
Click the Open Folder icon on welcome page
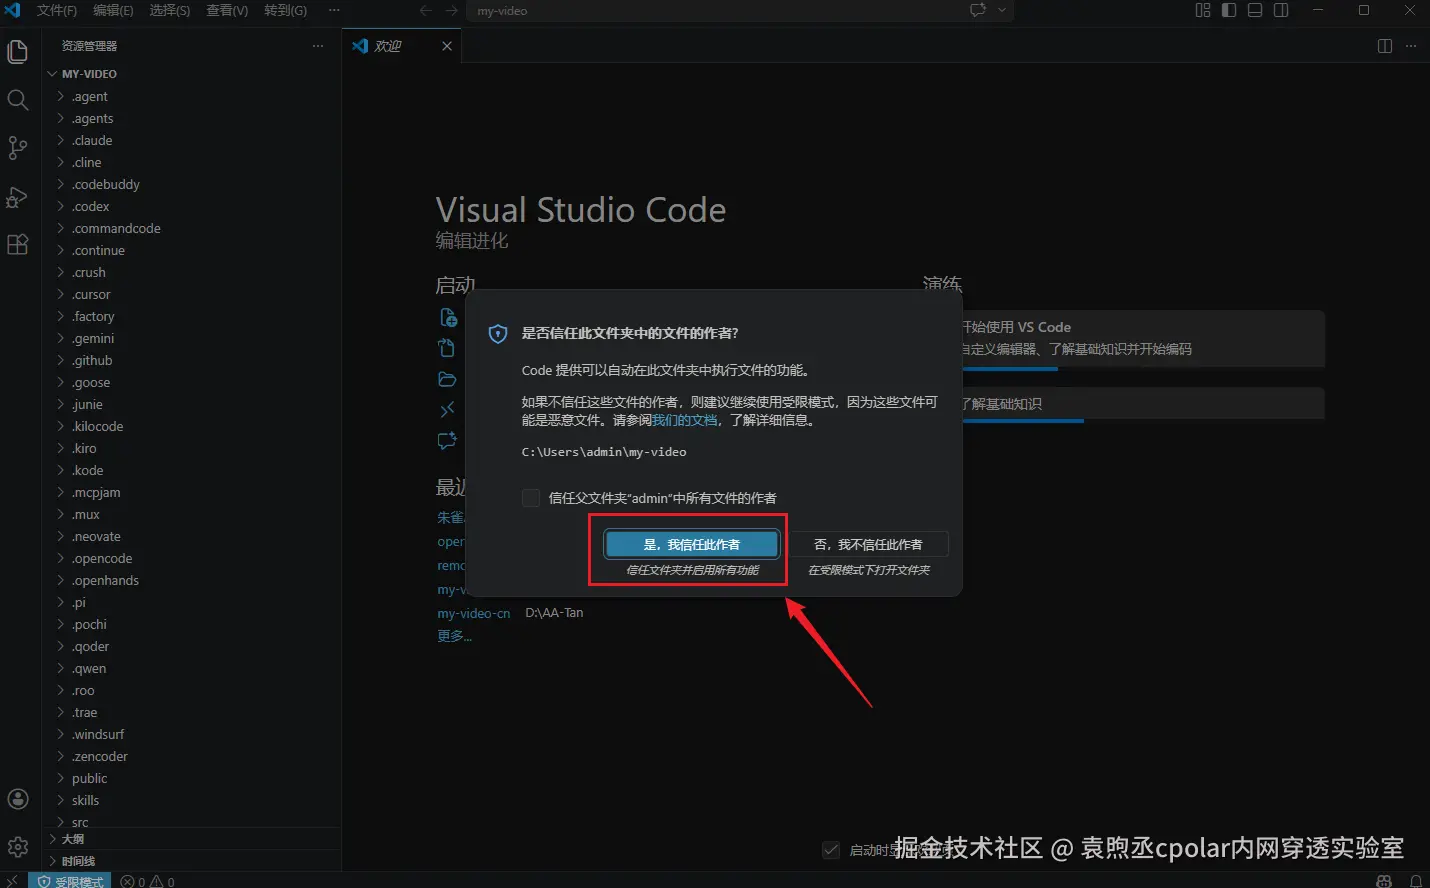click(447, 379)
